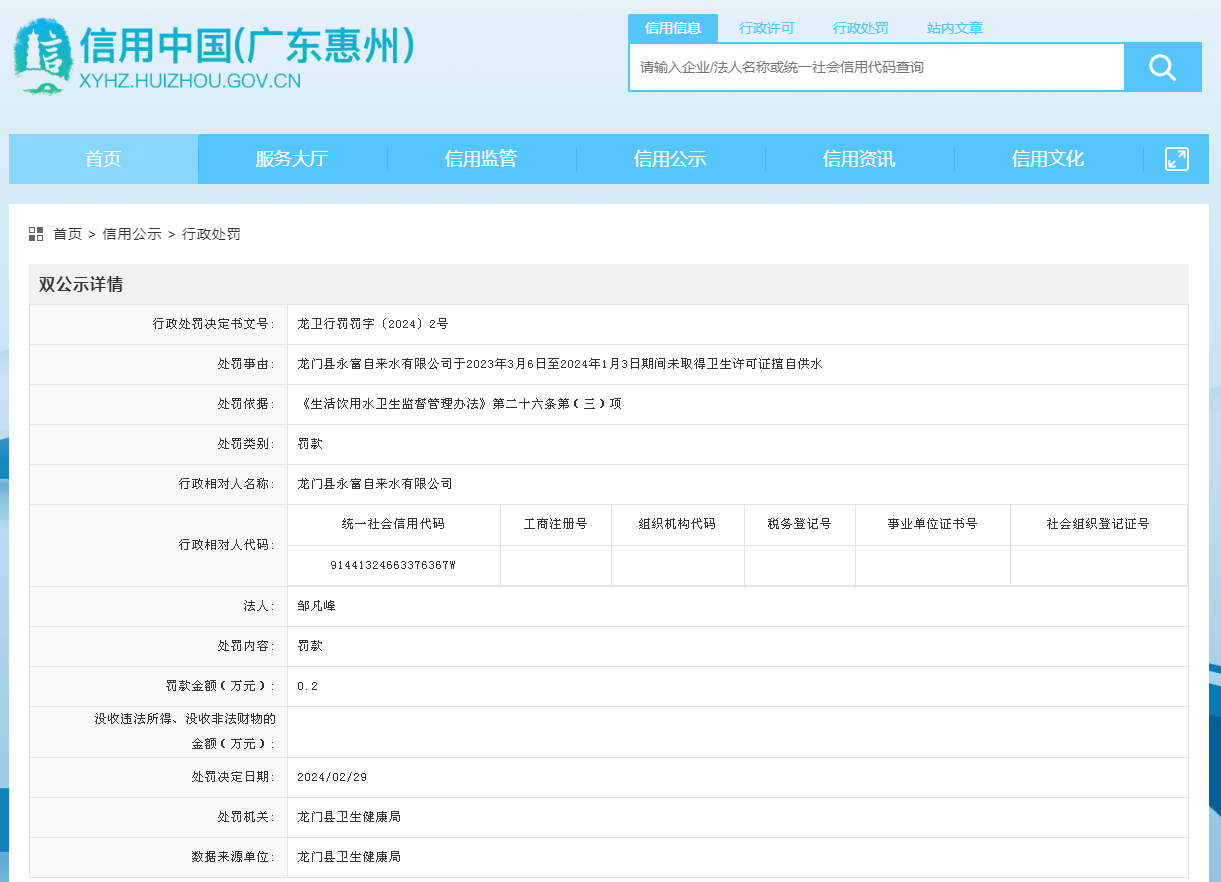Click the 税务登记号 column header
Image resolution: width=1221 pixels, height=882 pixels.
tap(799, 524)
